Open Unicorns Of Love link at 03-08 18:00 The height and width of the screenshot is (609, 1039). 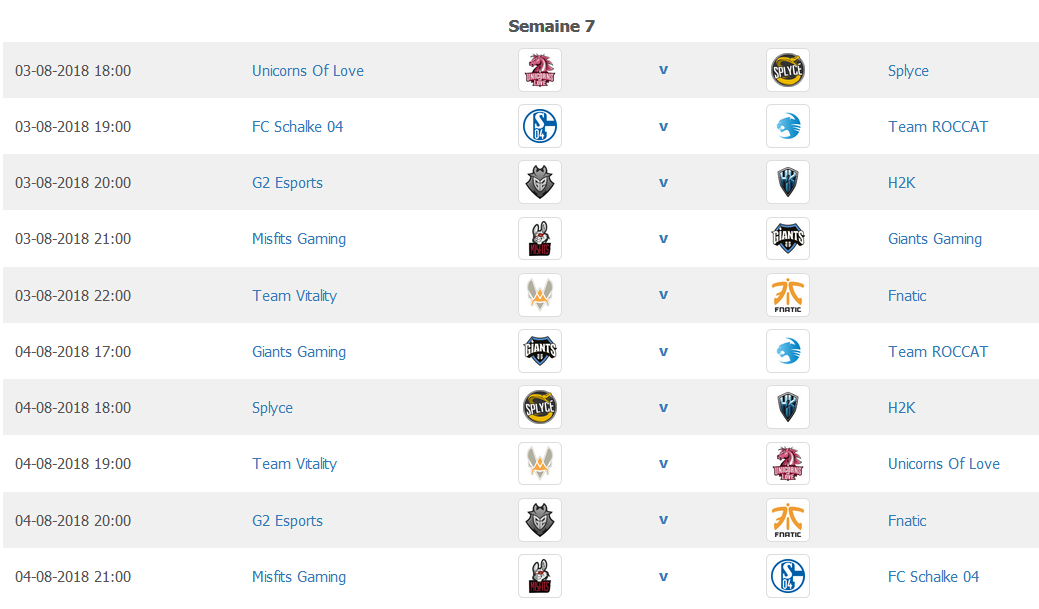(307, 71)
